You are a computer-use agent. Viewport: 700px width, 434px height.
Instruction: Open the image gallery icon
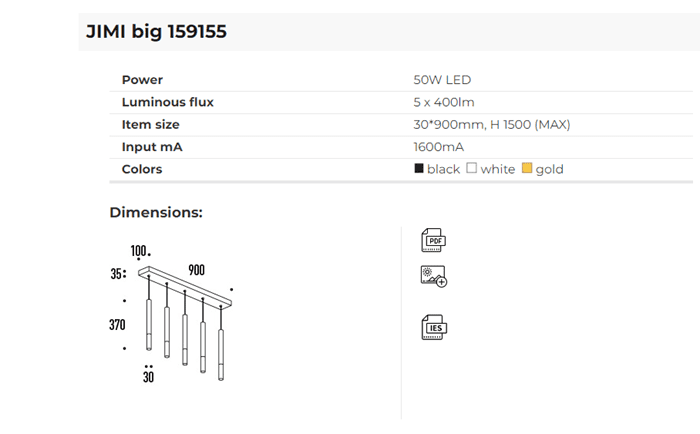pyautogui.click(x=434, y=277)
